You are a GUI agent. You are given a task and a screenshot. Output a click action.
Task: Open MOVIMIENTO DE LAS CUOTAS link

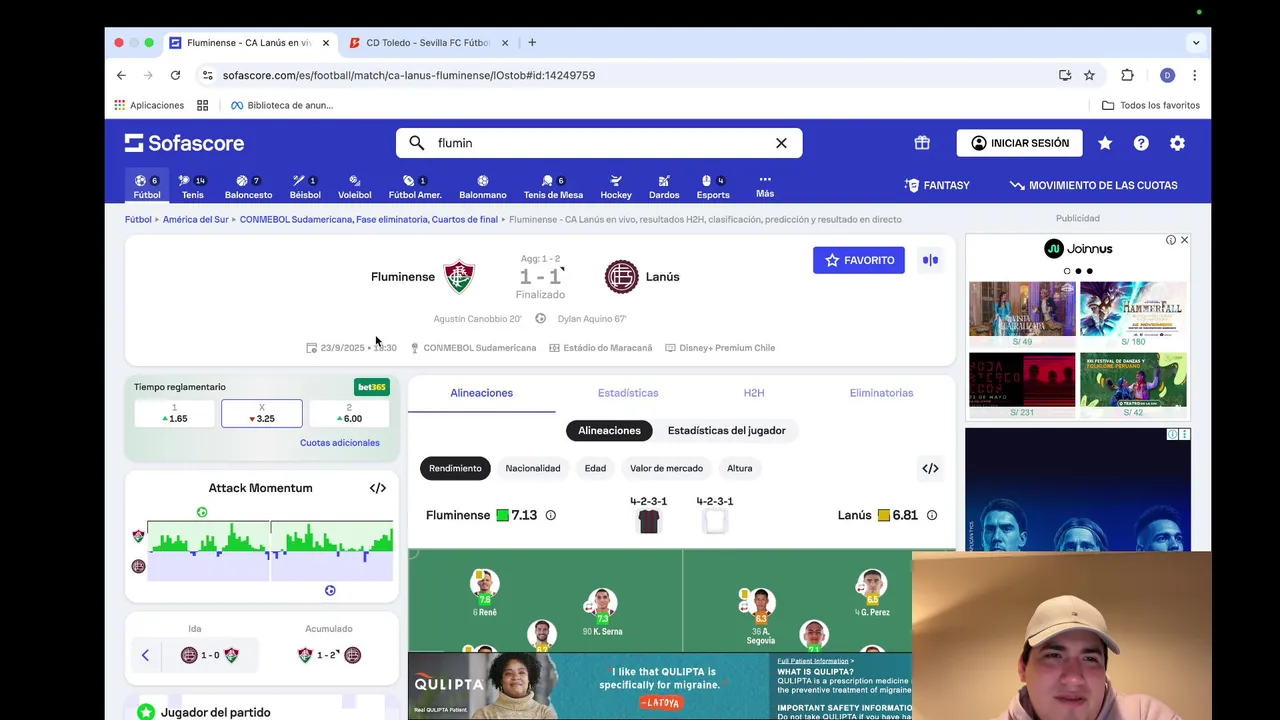[x=1093, y=185]
